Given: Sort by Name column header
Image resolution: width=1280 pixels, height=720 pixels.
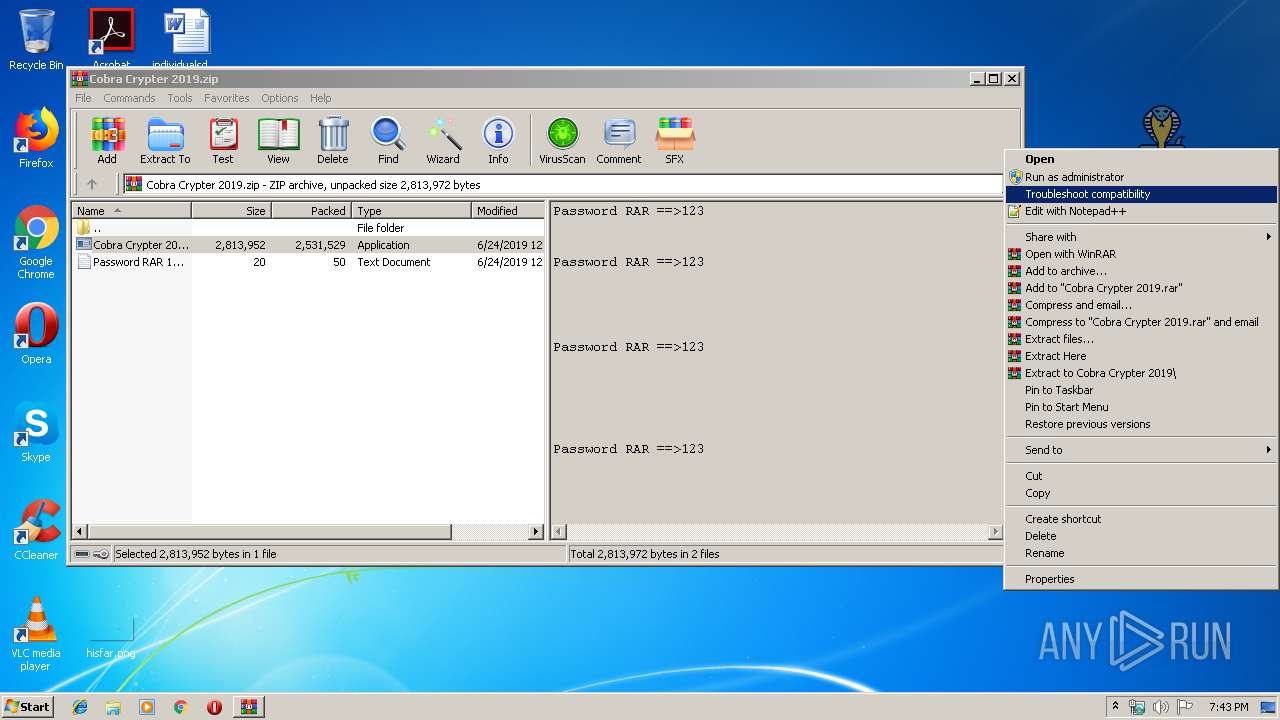Looking at the screenshot, I should coord(131,211).
